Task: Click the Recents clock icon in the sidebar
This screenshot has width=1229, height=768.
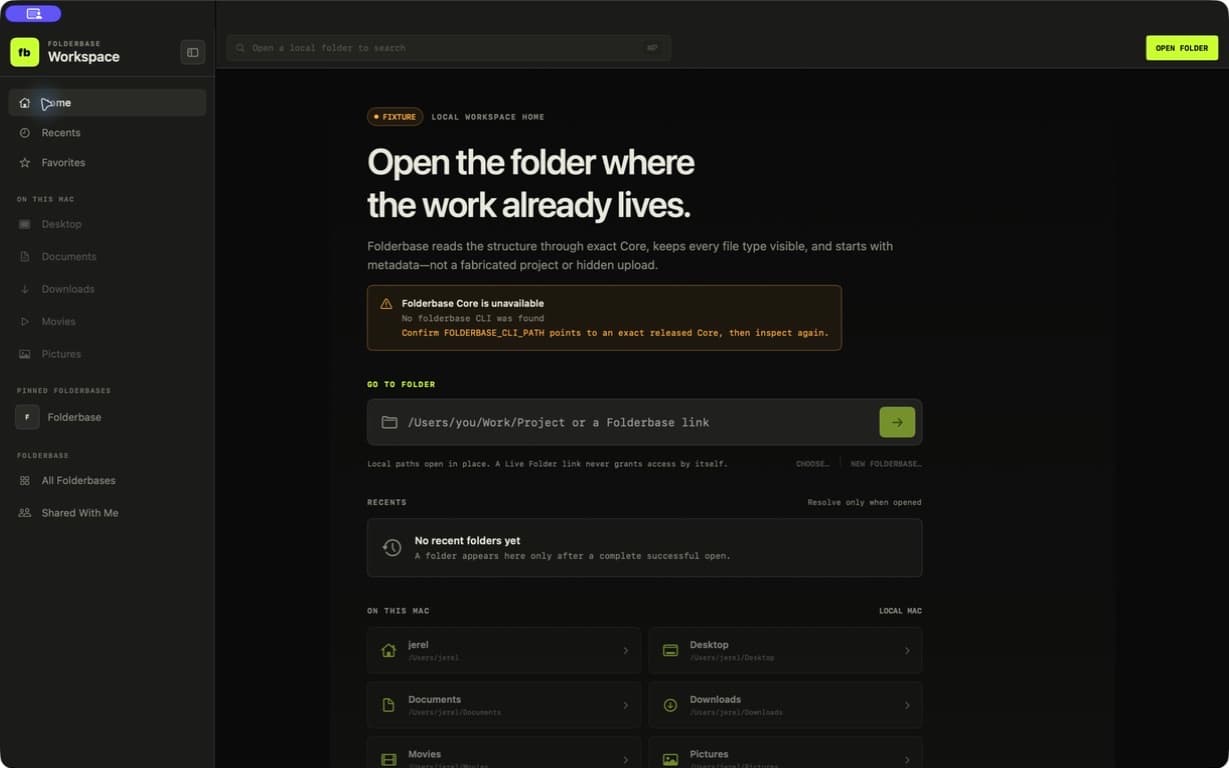Action: click(25, 133)
